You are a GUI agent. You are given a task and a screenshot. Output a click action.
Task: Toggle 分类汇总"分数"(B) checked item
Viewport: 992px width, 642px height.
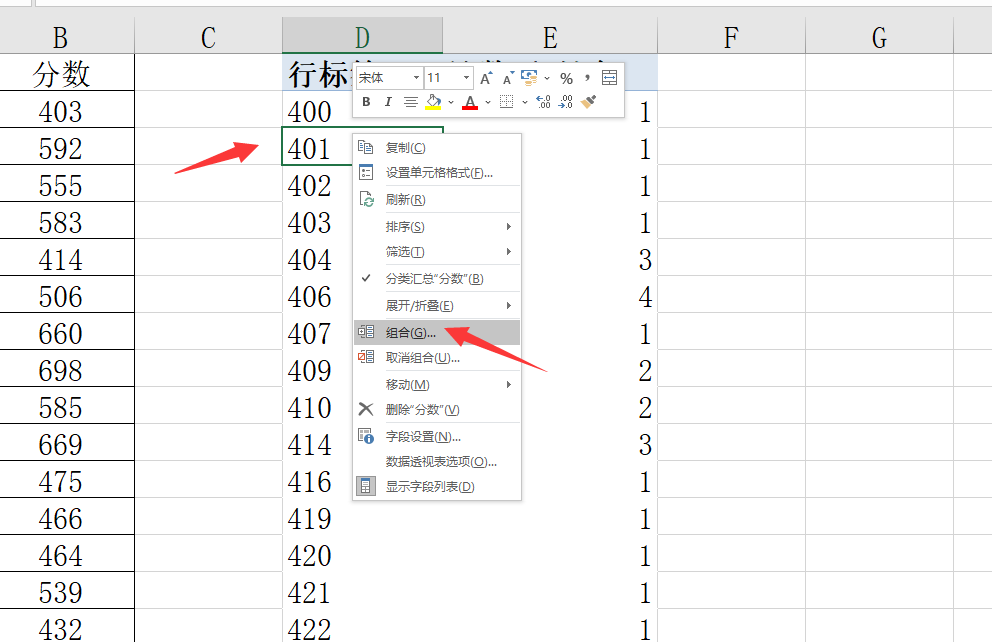pyautogui.click(x=437, y=279)
